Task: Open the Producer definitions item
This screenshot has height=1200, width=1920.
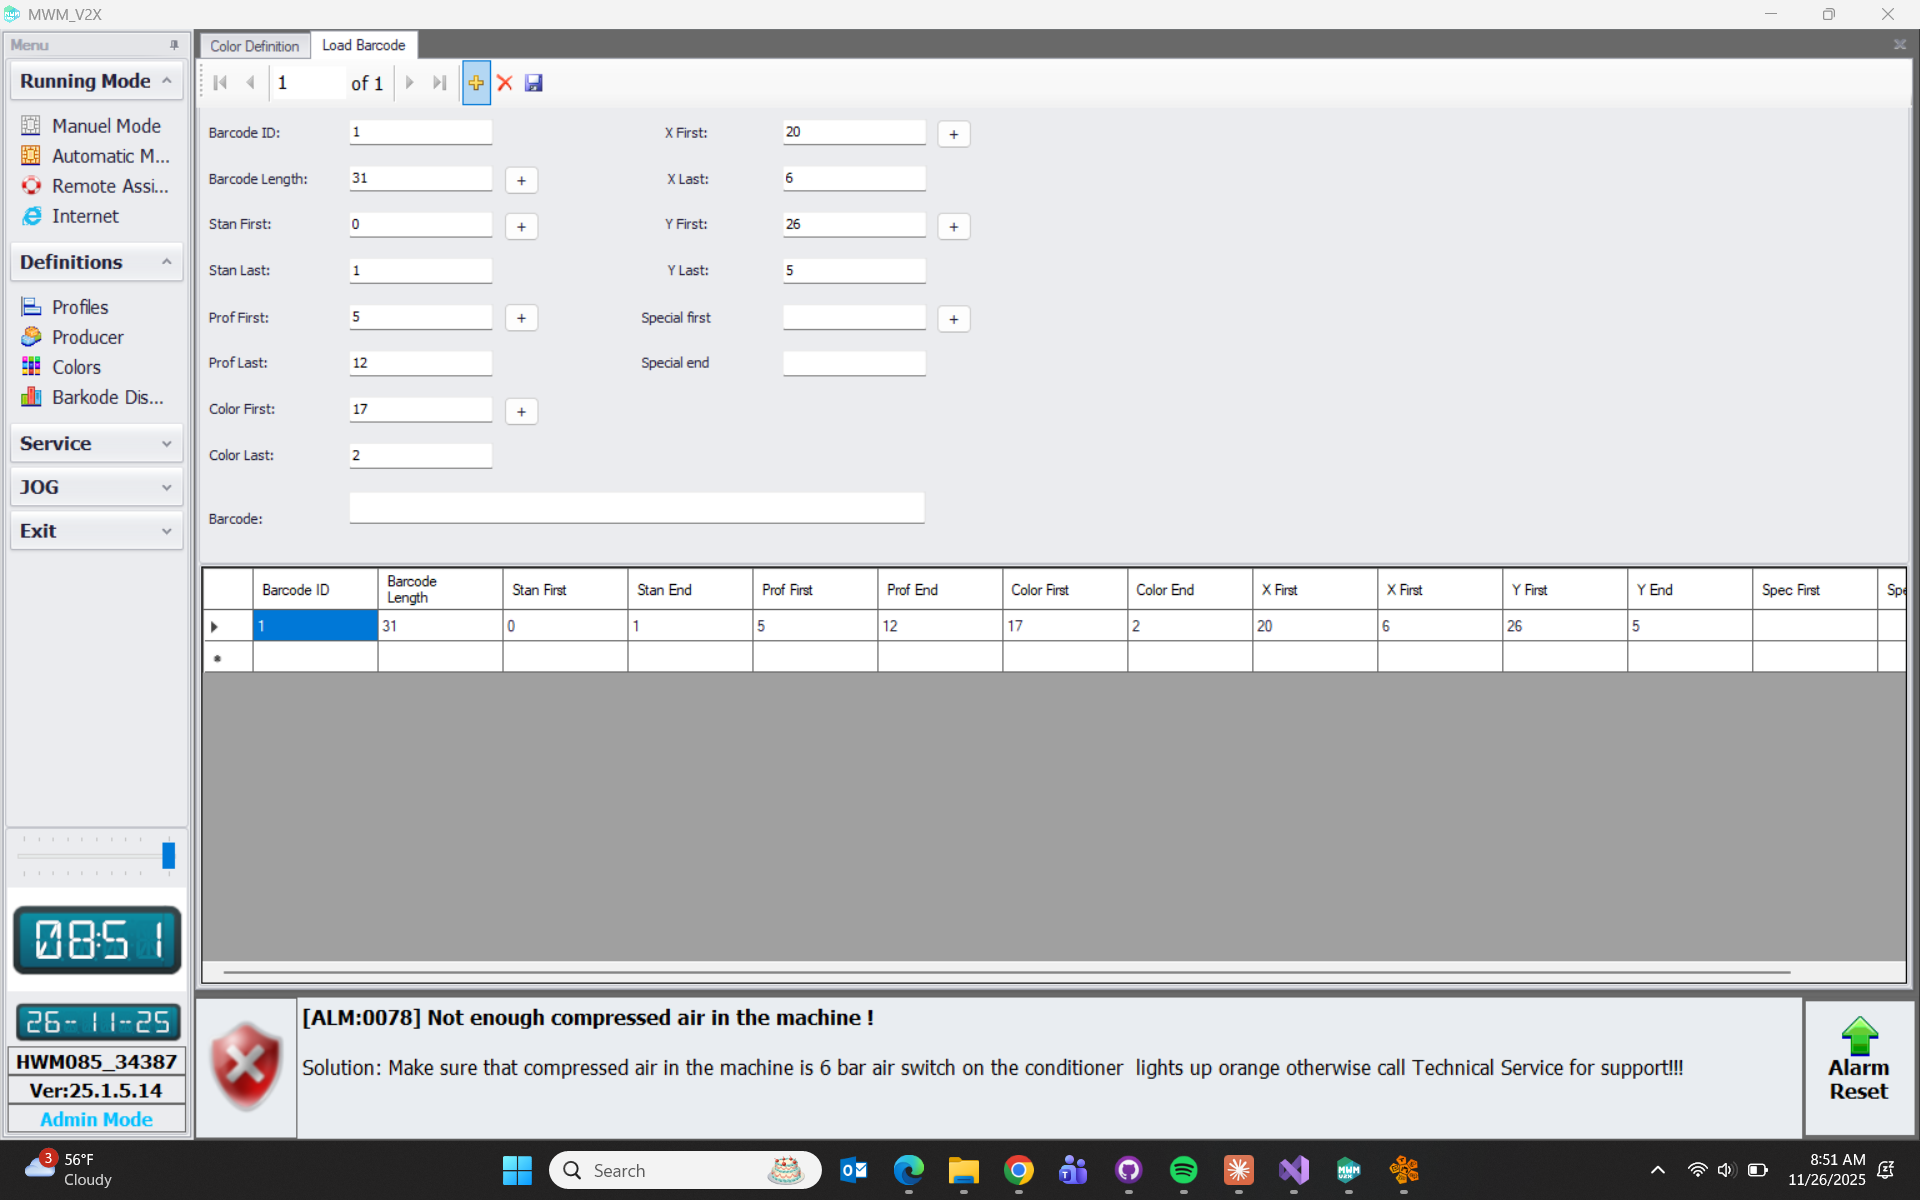Action: coord(87,337)
